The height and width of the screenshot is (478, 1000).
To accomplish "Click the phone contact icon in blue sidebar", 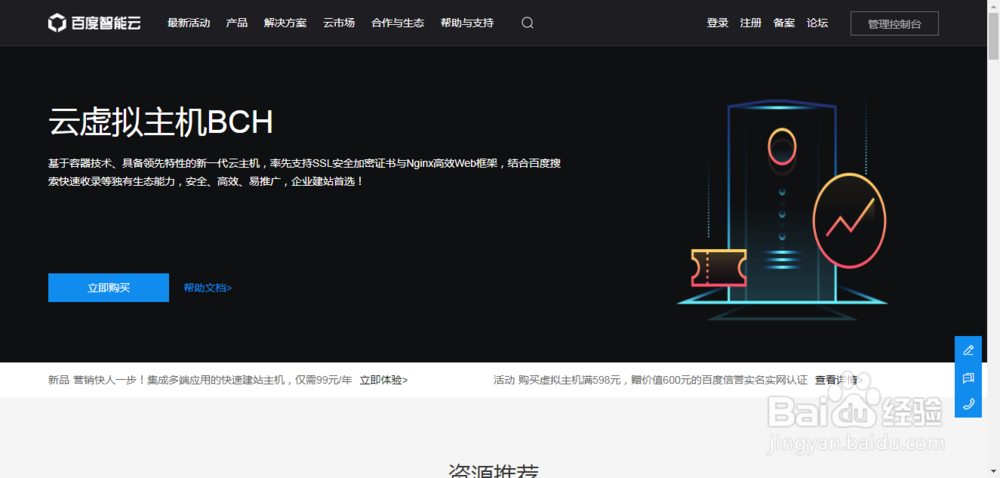I will click(x=968, y=403).
